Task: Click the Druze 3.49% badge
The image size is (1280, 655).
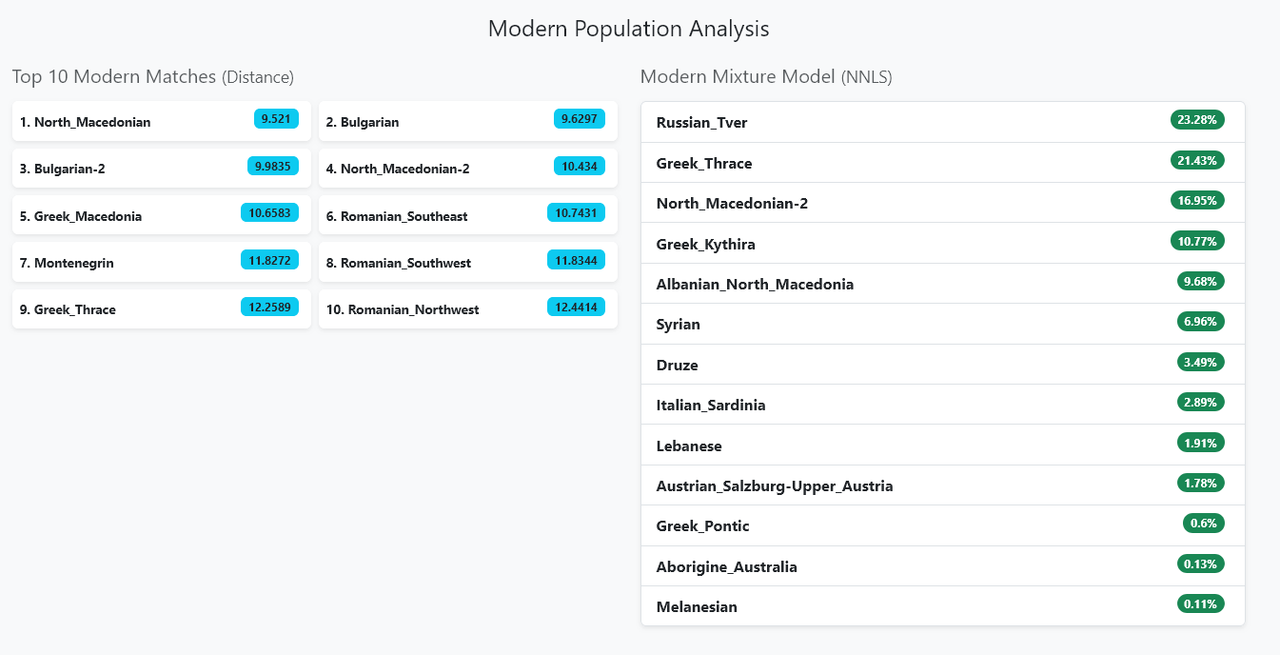Action: (x=1200, y=362)
